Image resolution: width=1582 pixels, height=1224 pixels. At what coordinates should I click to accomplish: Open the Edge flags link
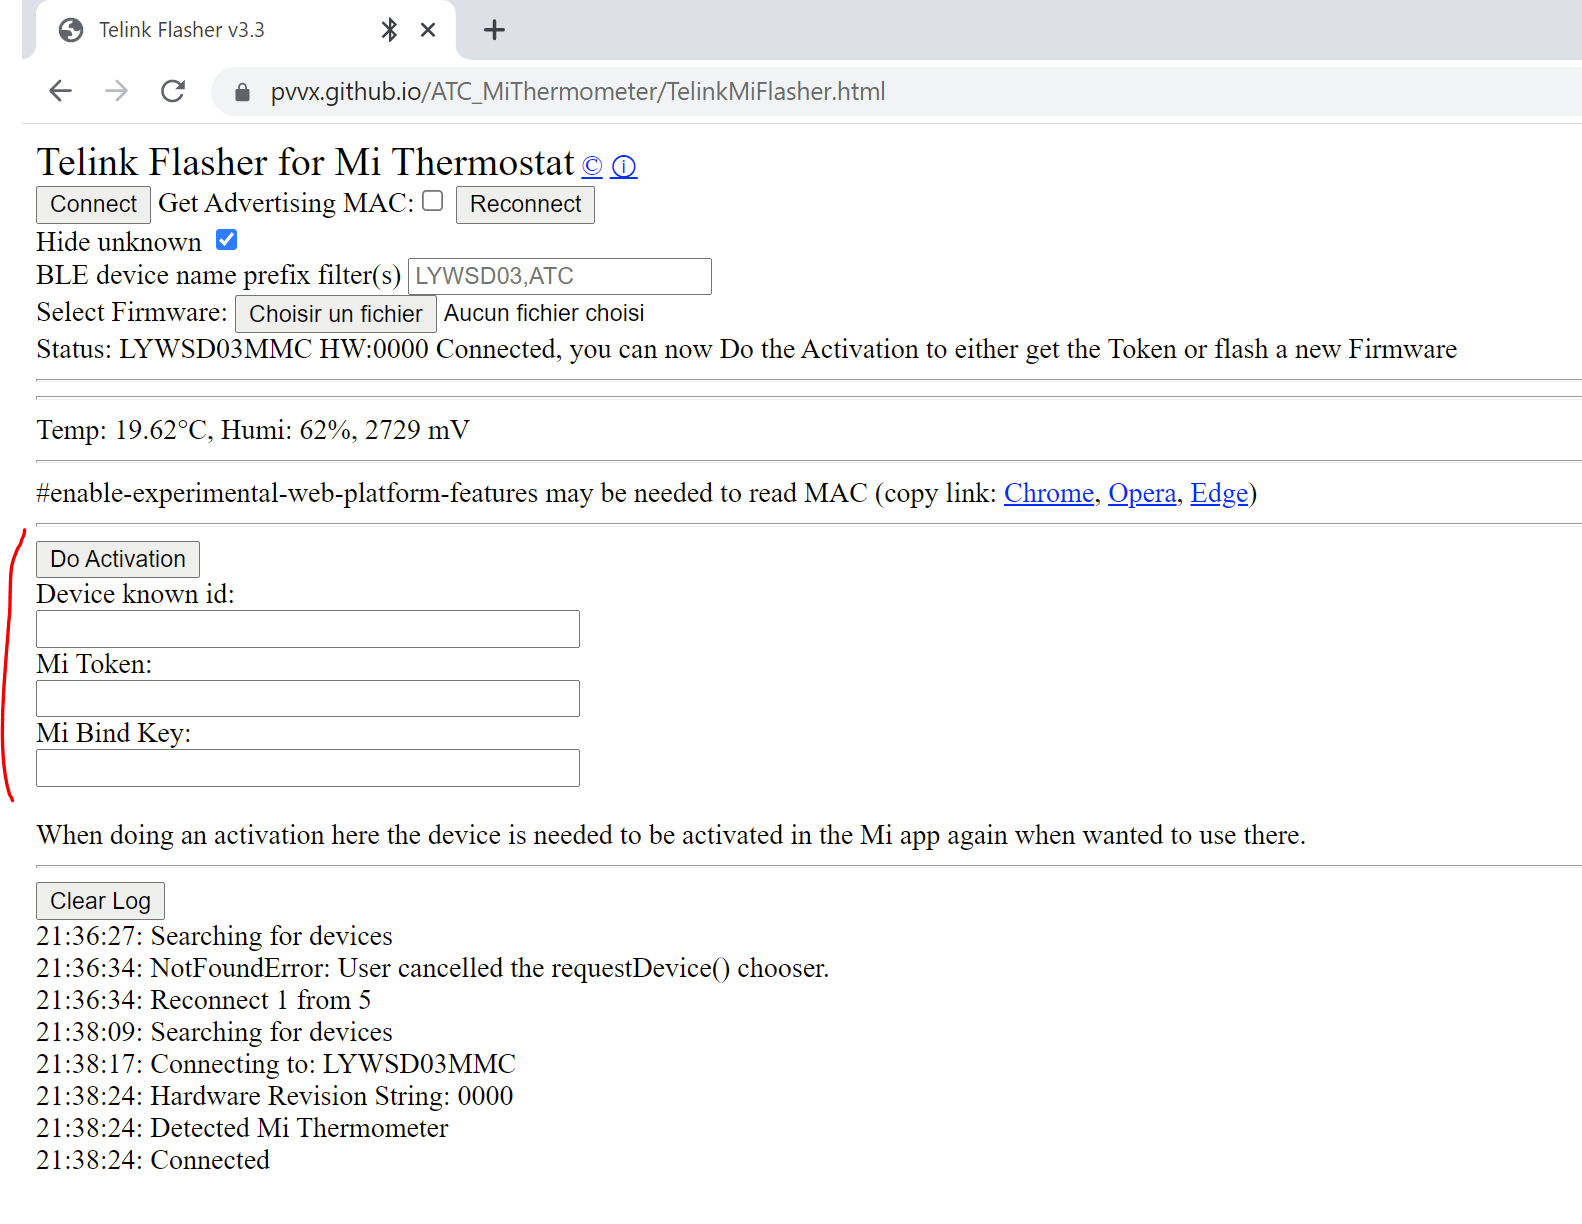(x=1219, y=493)
